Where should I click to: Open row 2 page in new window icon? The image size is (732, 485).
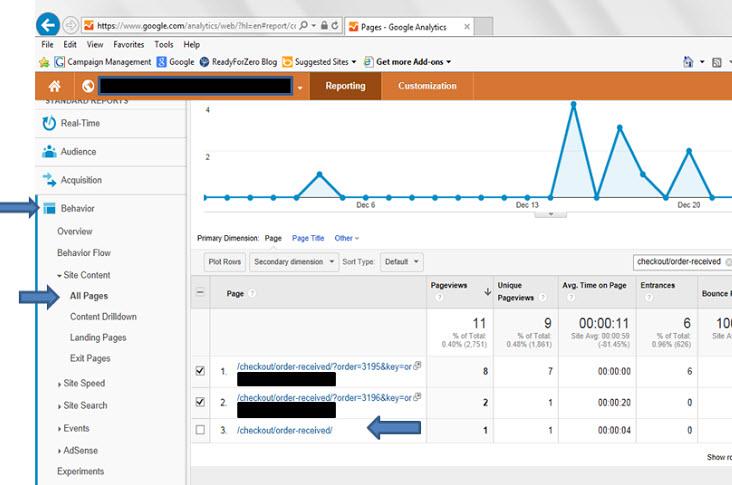[417, 397]
